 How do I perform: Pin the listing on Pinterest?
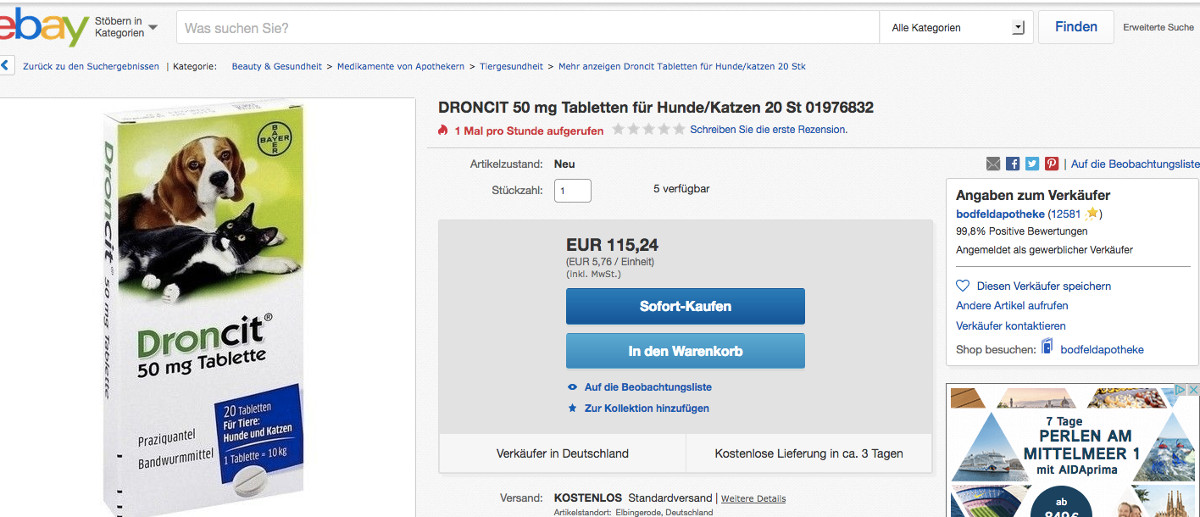click(1051, 164)
